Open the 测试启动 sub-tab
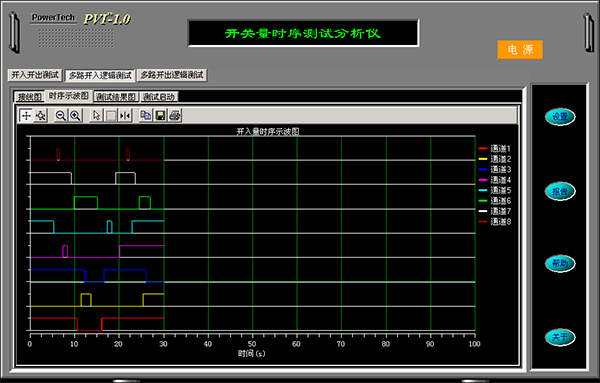600x383 pixels. pyautogui.click(x=159, y=97)
